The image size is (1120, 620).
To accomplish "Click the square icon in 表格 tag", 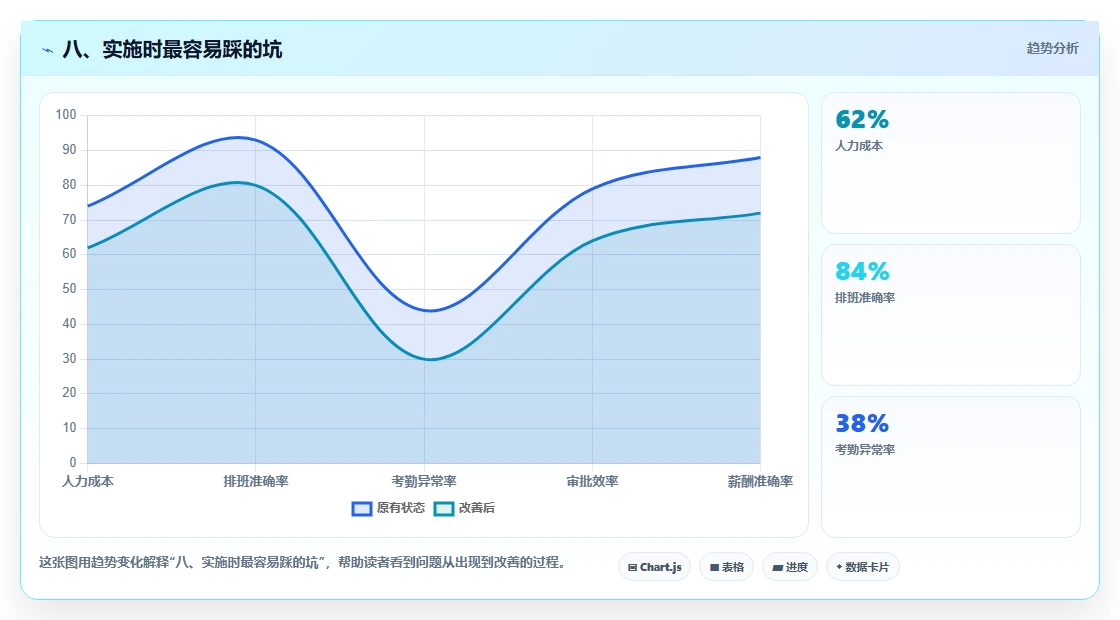I will 714,568.
